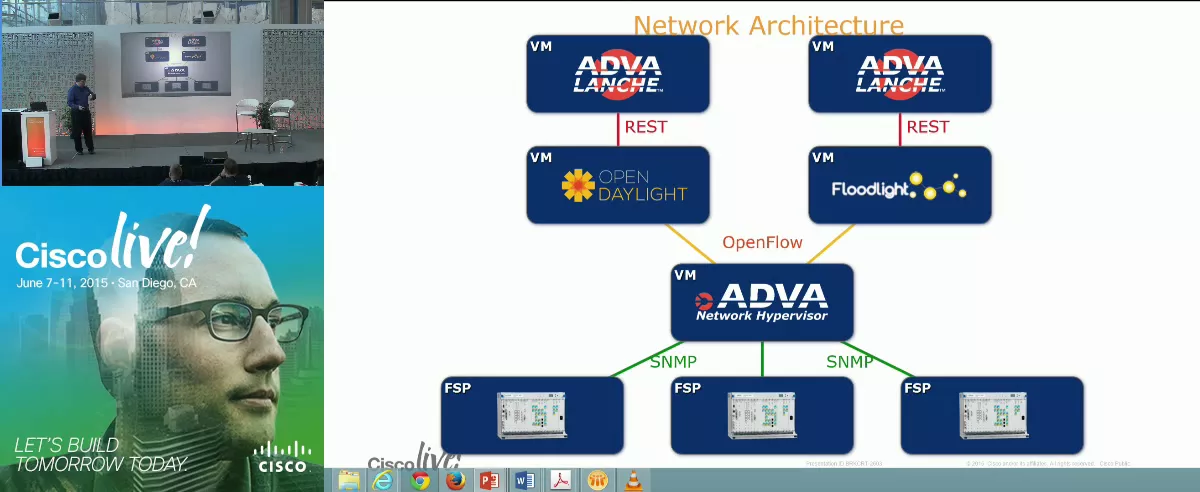
Task: Click the speaker video thumbnail
Action: [162, 93]
